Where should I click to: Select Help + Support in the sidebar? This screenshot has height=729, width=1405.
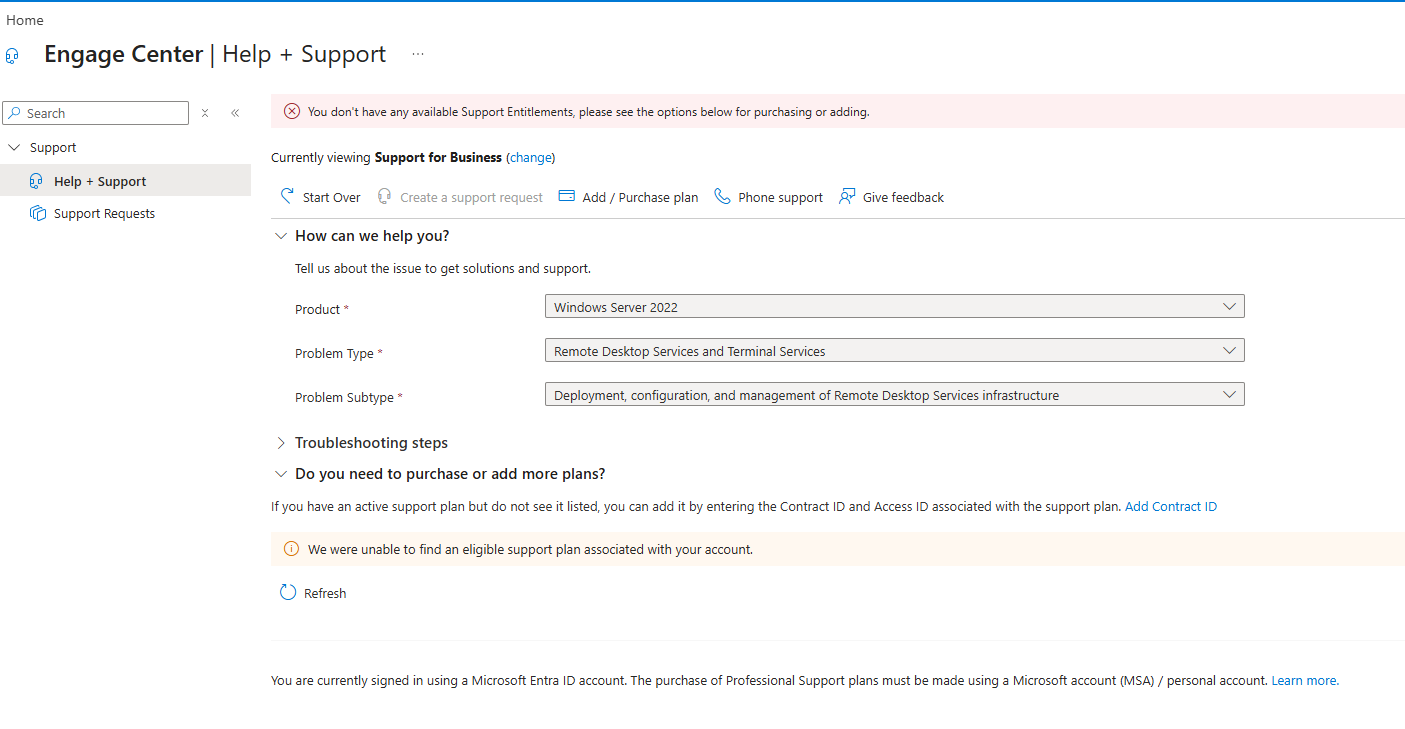[125, 181]
